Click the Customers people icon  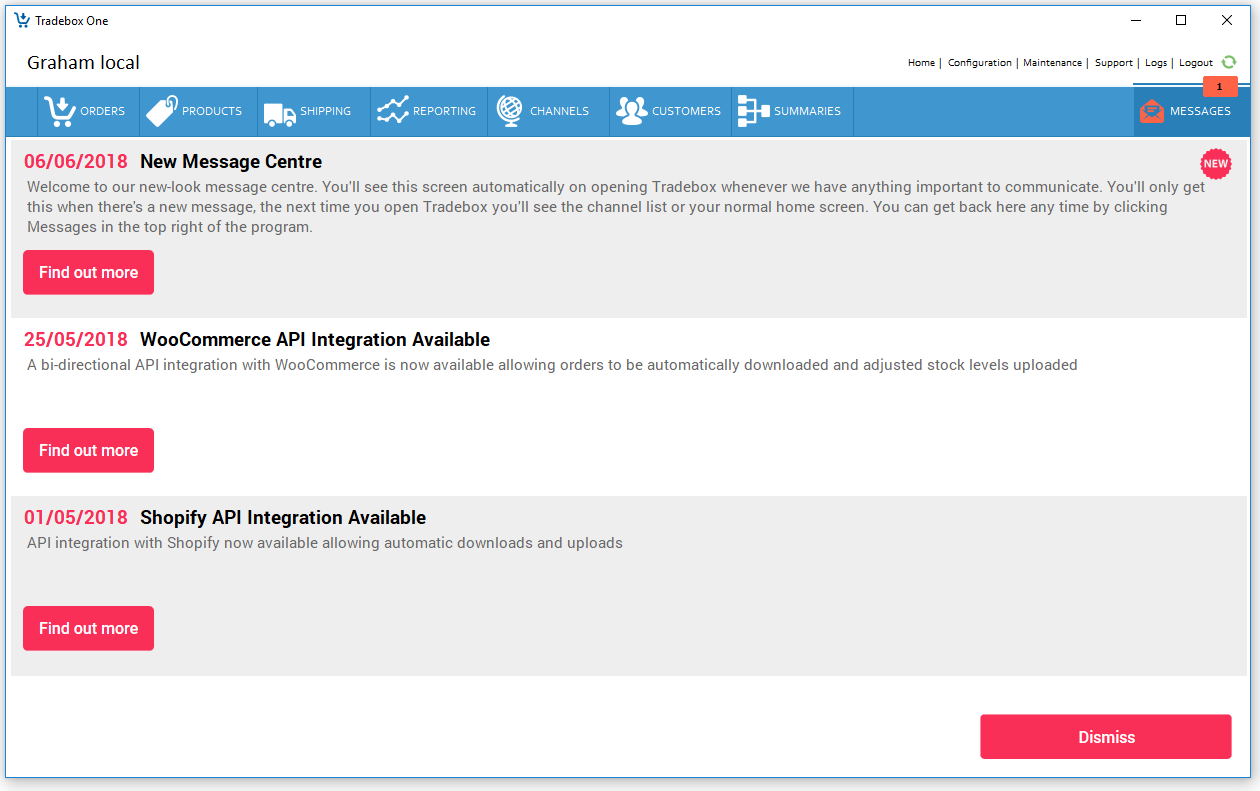point(632,111)
